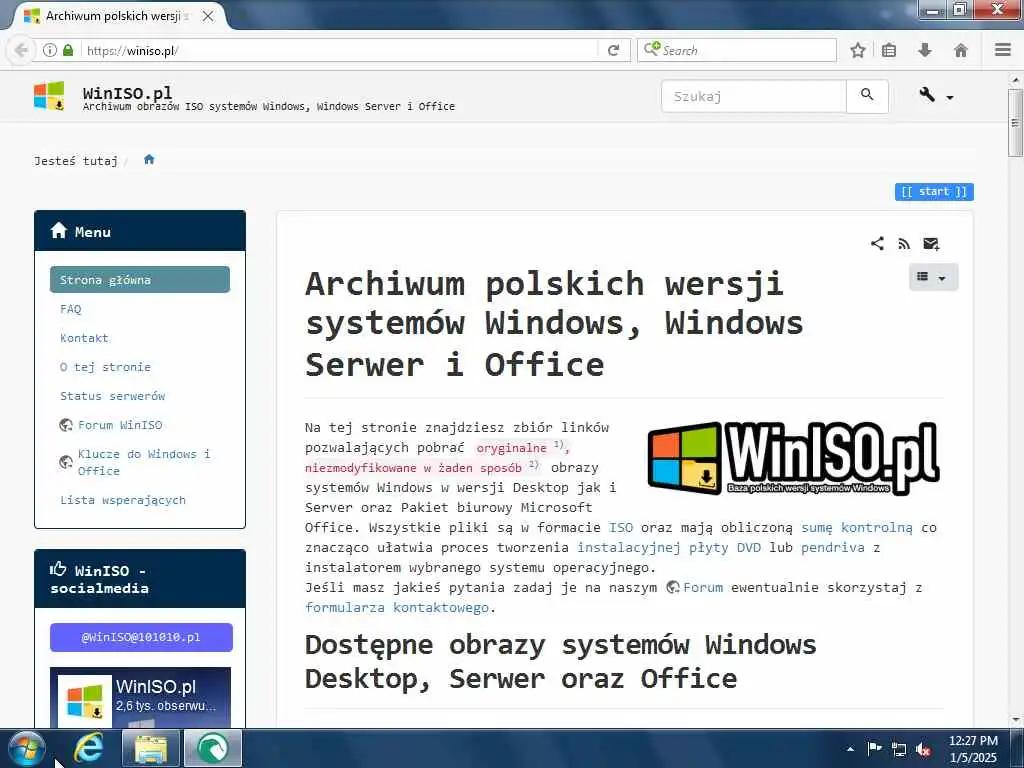Select the Archiwum polskich wersji browser tab

118,16
